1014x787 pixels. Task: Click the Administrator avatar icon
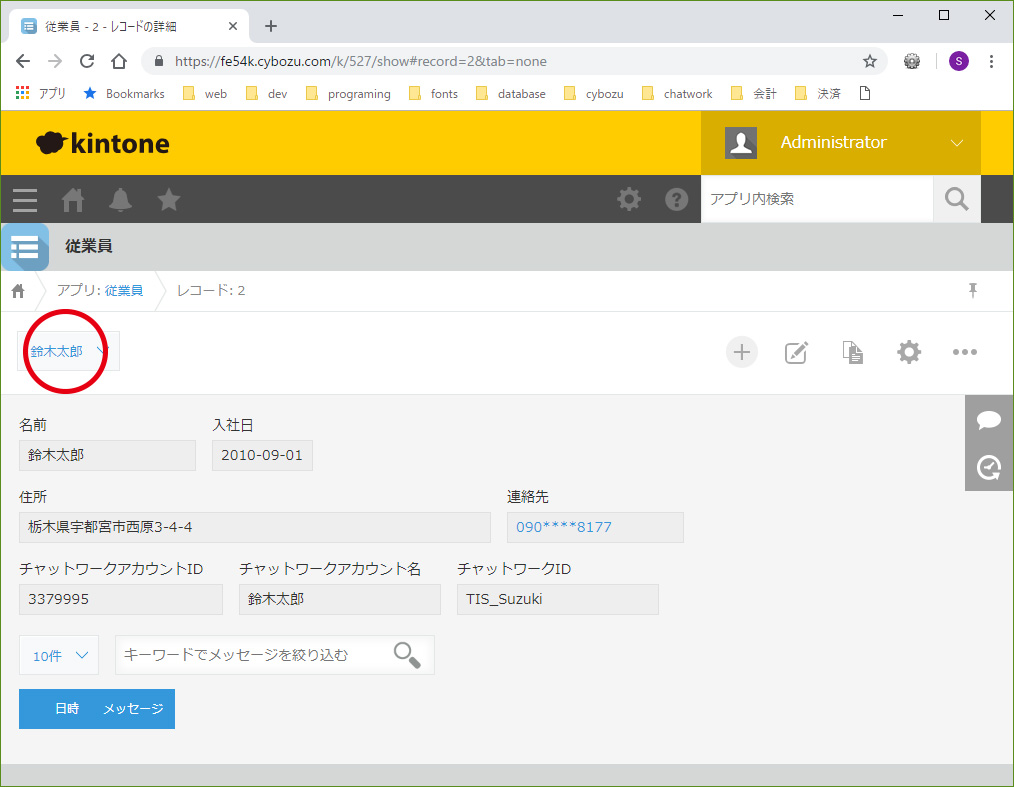point(741,143)
